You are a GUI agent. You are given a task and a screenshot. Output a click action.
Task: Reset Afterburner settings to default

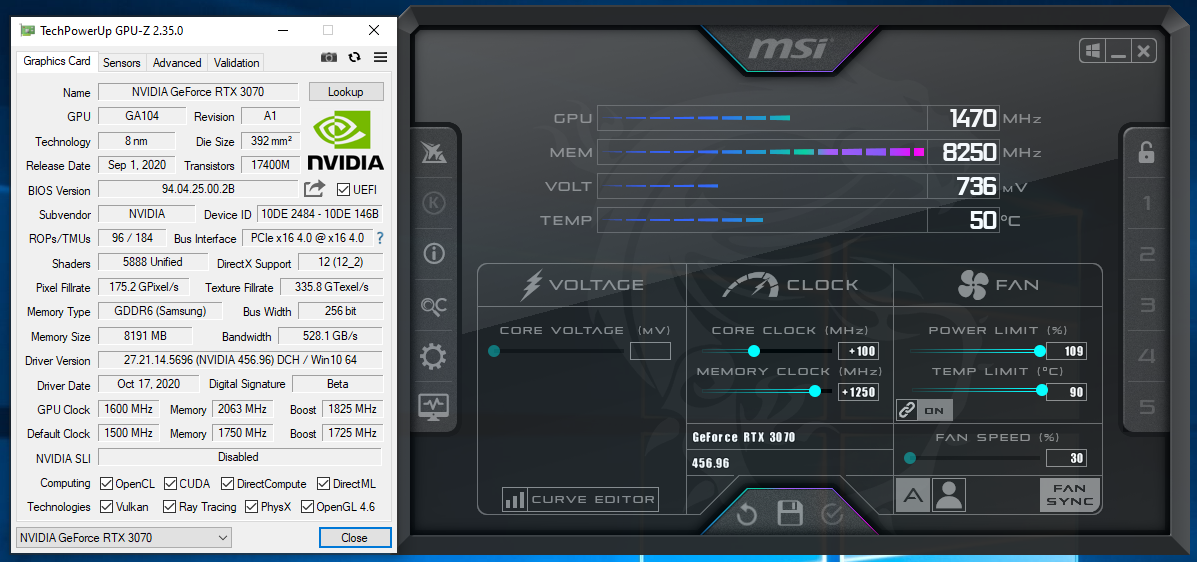tap(747, 515)
